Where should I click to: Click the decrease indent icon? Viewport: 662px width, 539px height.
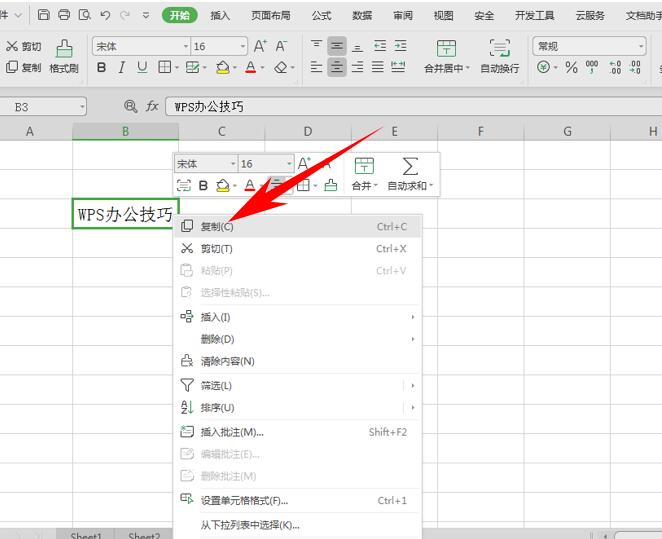pos(380,46)
